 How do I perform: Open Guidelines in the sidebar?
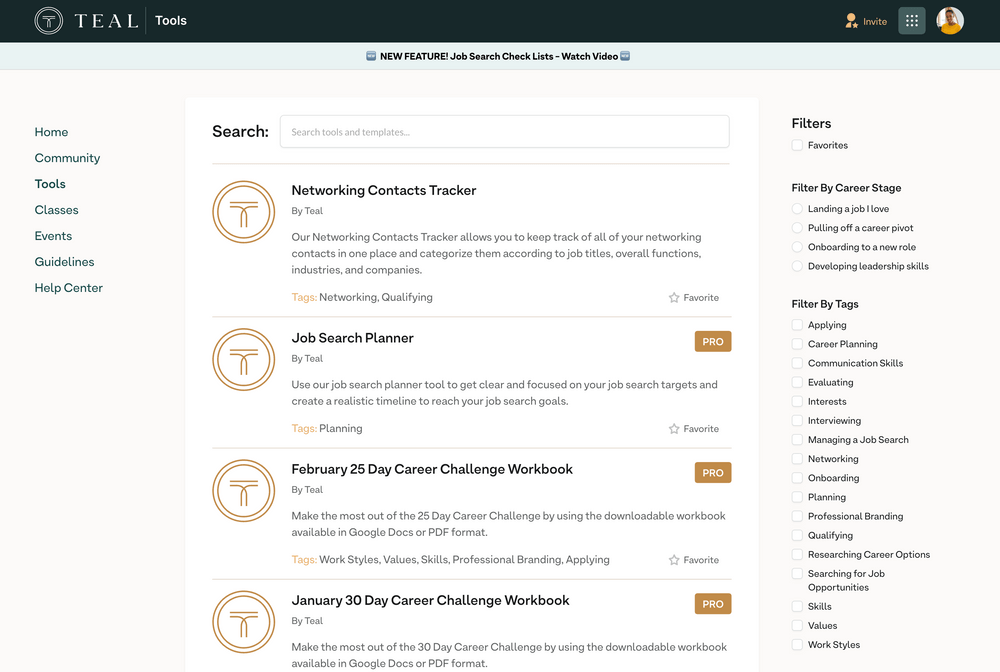point(64,262)
